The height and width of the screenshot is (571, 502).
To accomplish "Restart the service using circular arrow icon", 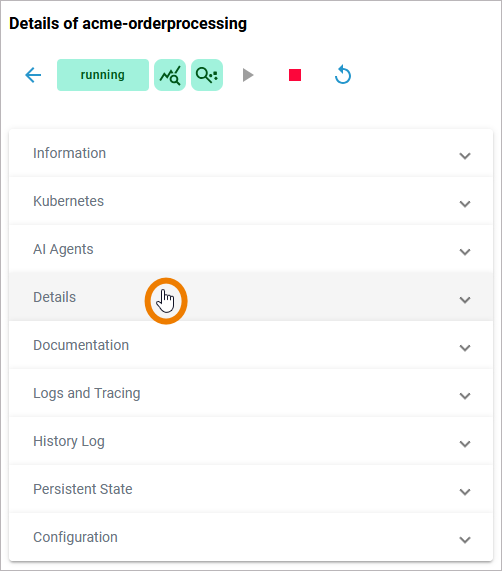I will [343, 75].
